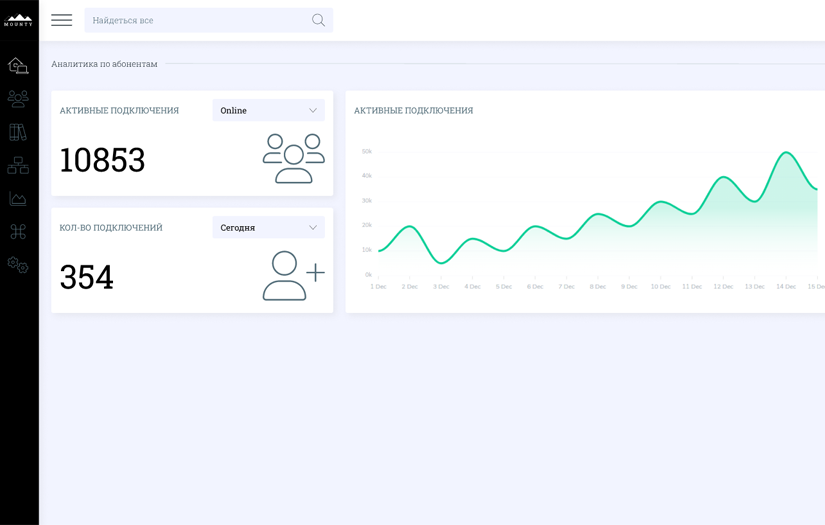Click the users group icon in the active connections card
This screenshot has height=525, width=825.
[294, 158]
